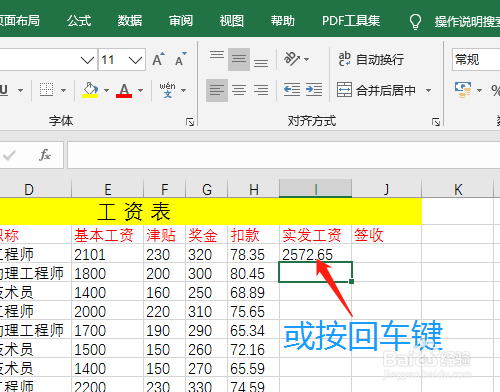Click the borders icon
This screenshot has width=500, height=392.
tap(47, 90)
